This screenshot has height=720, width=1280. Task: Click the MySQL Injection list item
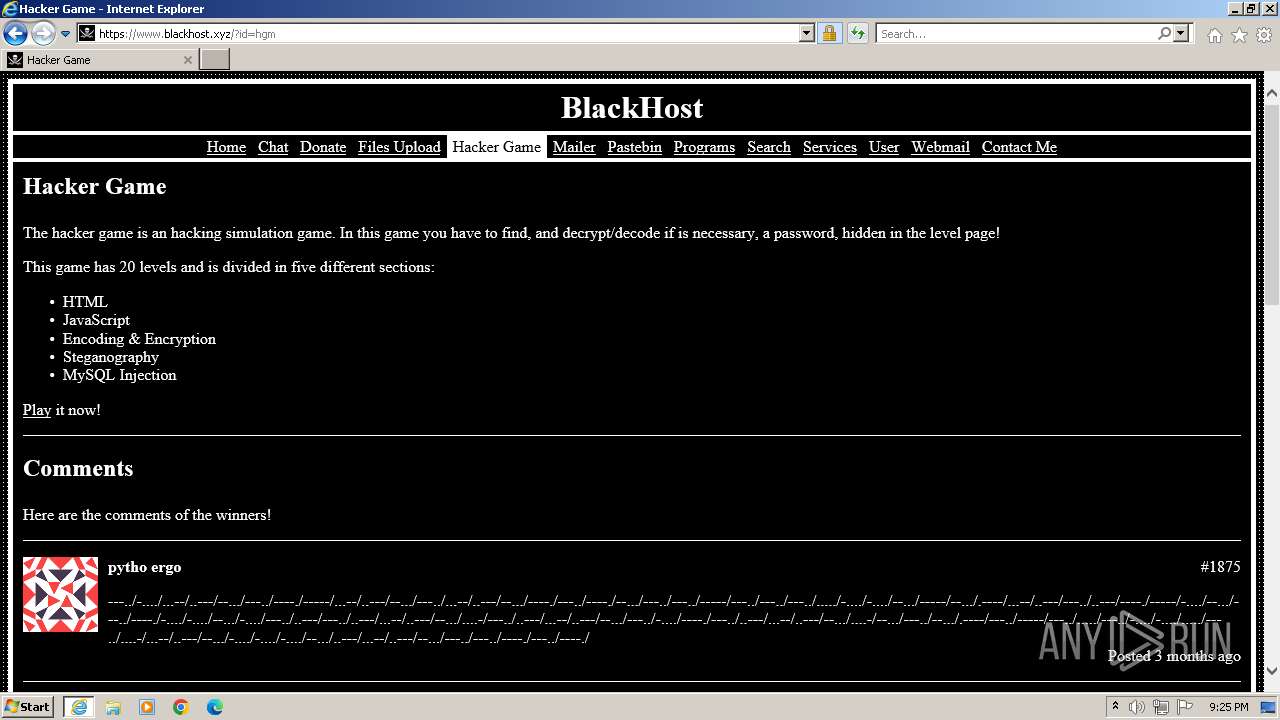tap(119, 375)
